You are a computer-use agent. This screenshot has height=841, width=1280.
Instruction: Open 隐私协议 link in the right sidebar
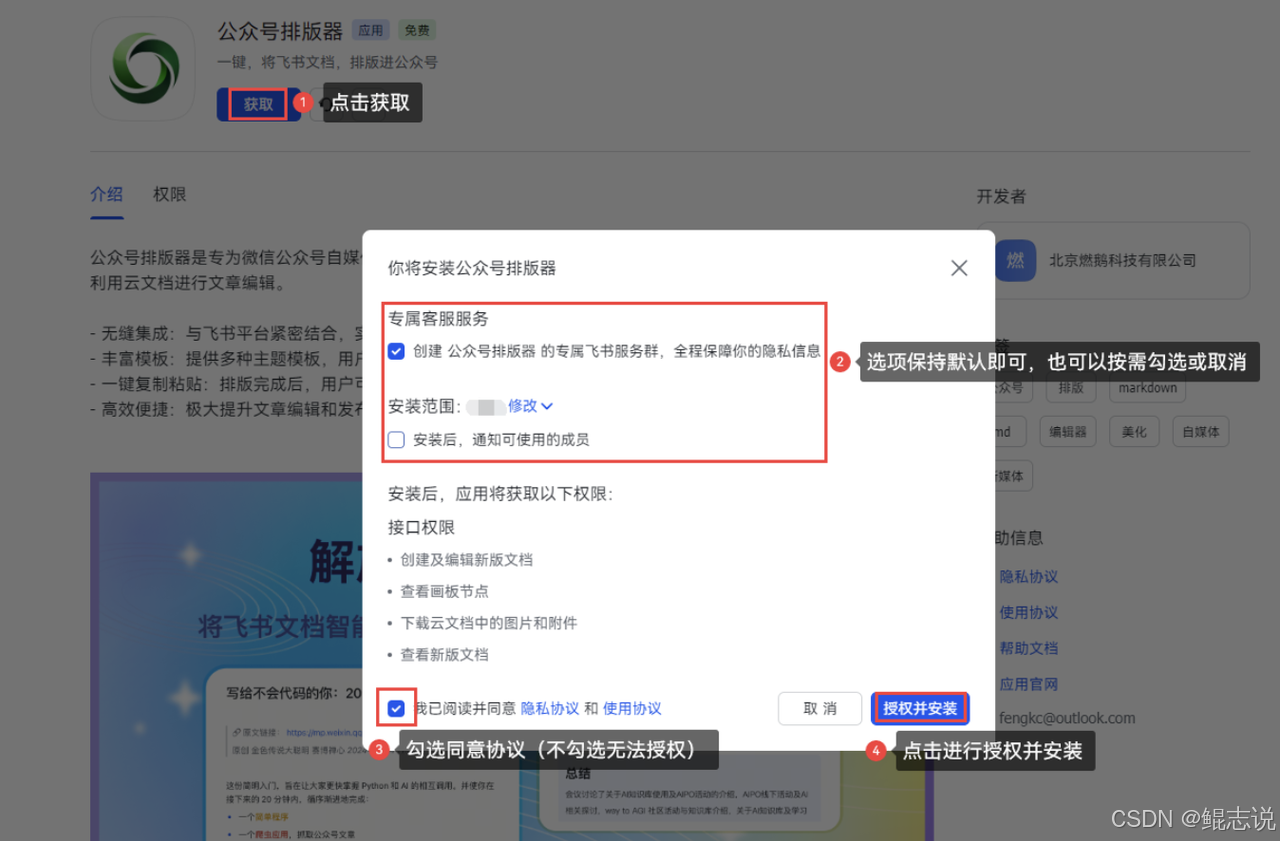[1029, 577]
